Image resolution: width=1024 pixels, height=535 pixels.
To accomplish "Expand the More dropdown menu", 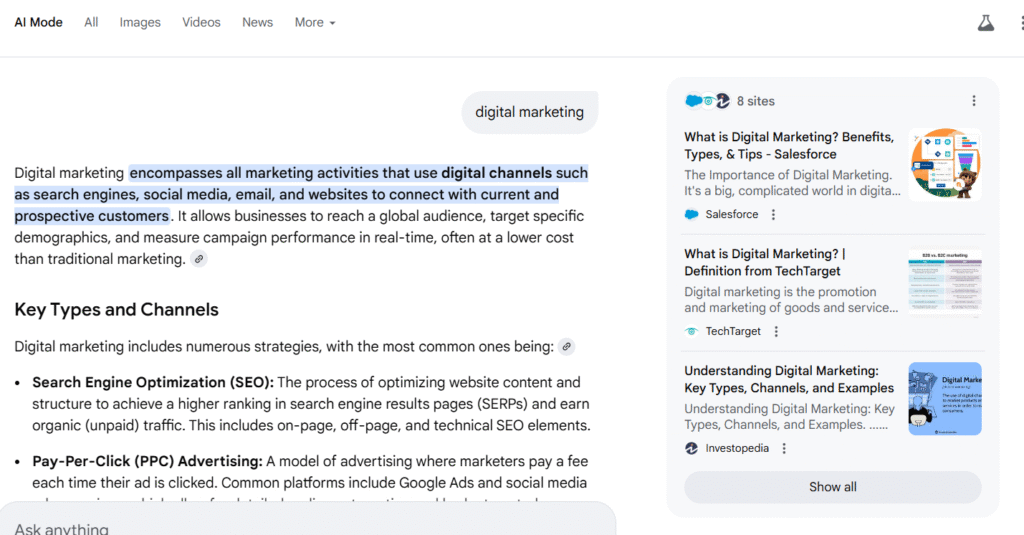I will (315, 22).
